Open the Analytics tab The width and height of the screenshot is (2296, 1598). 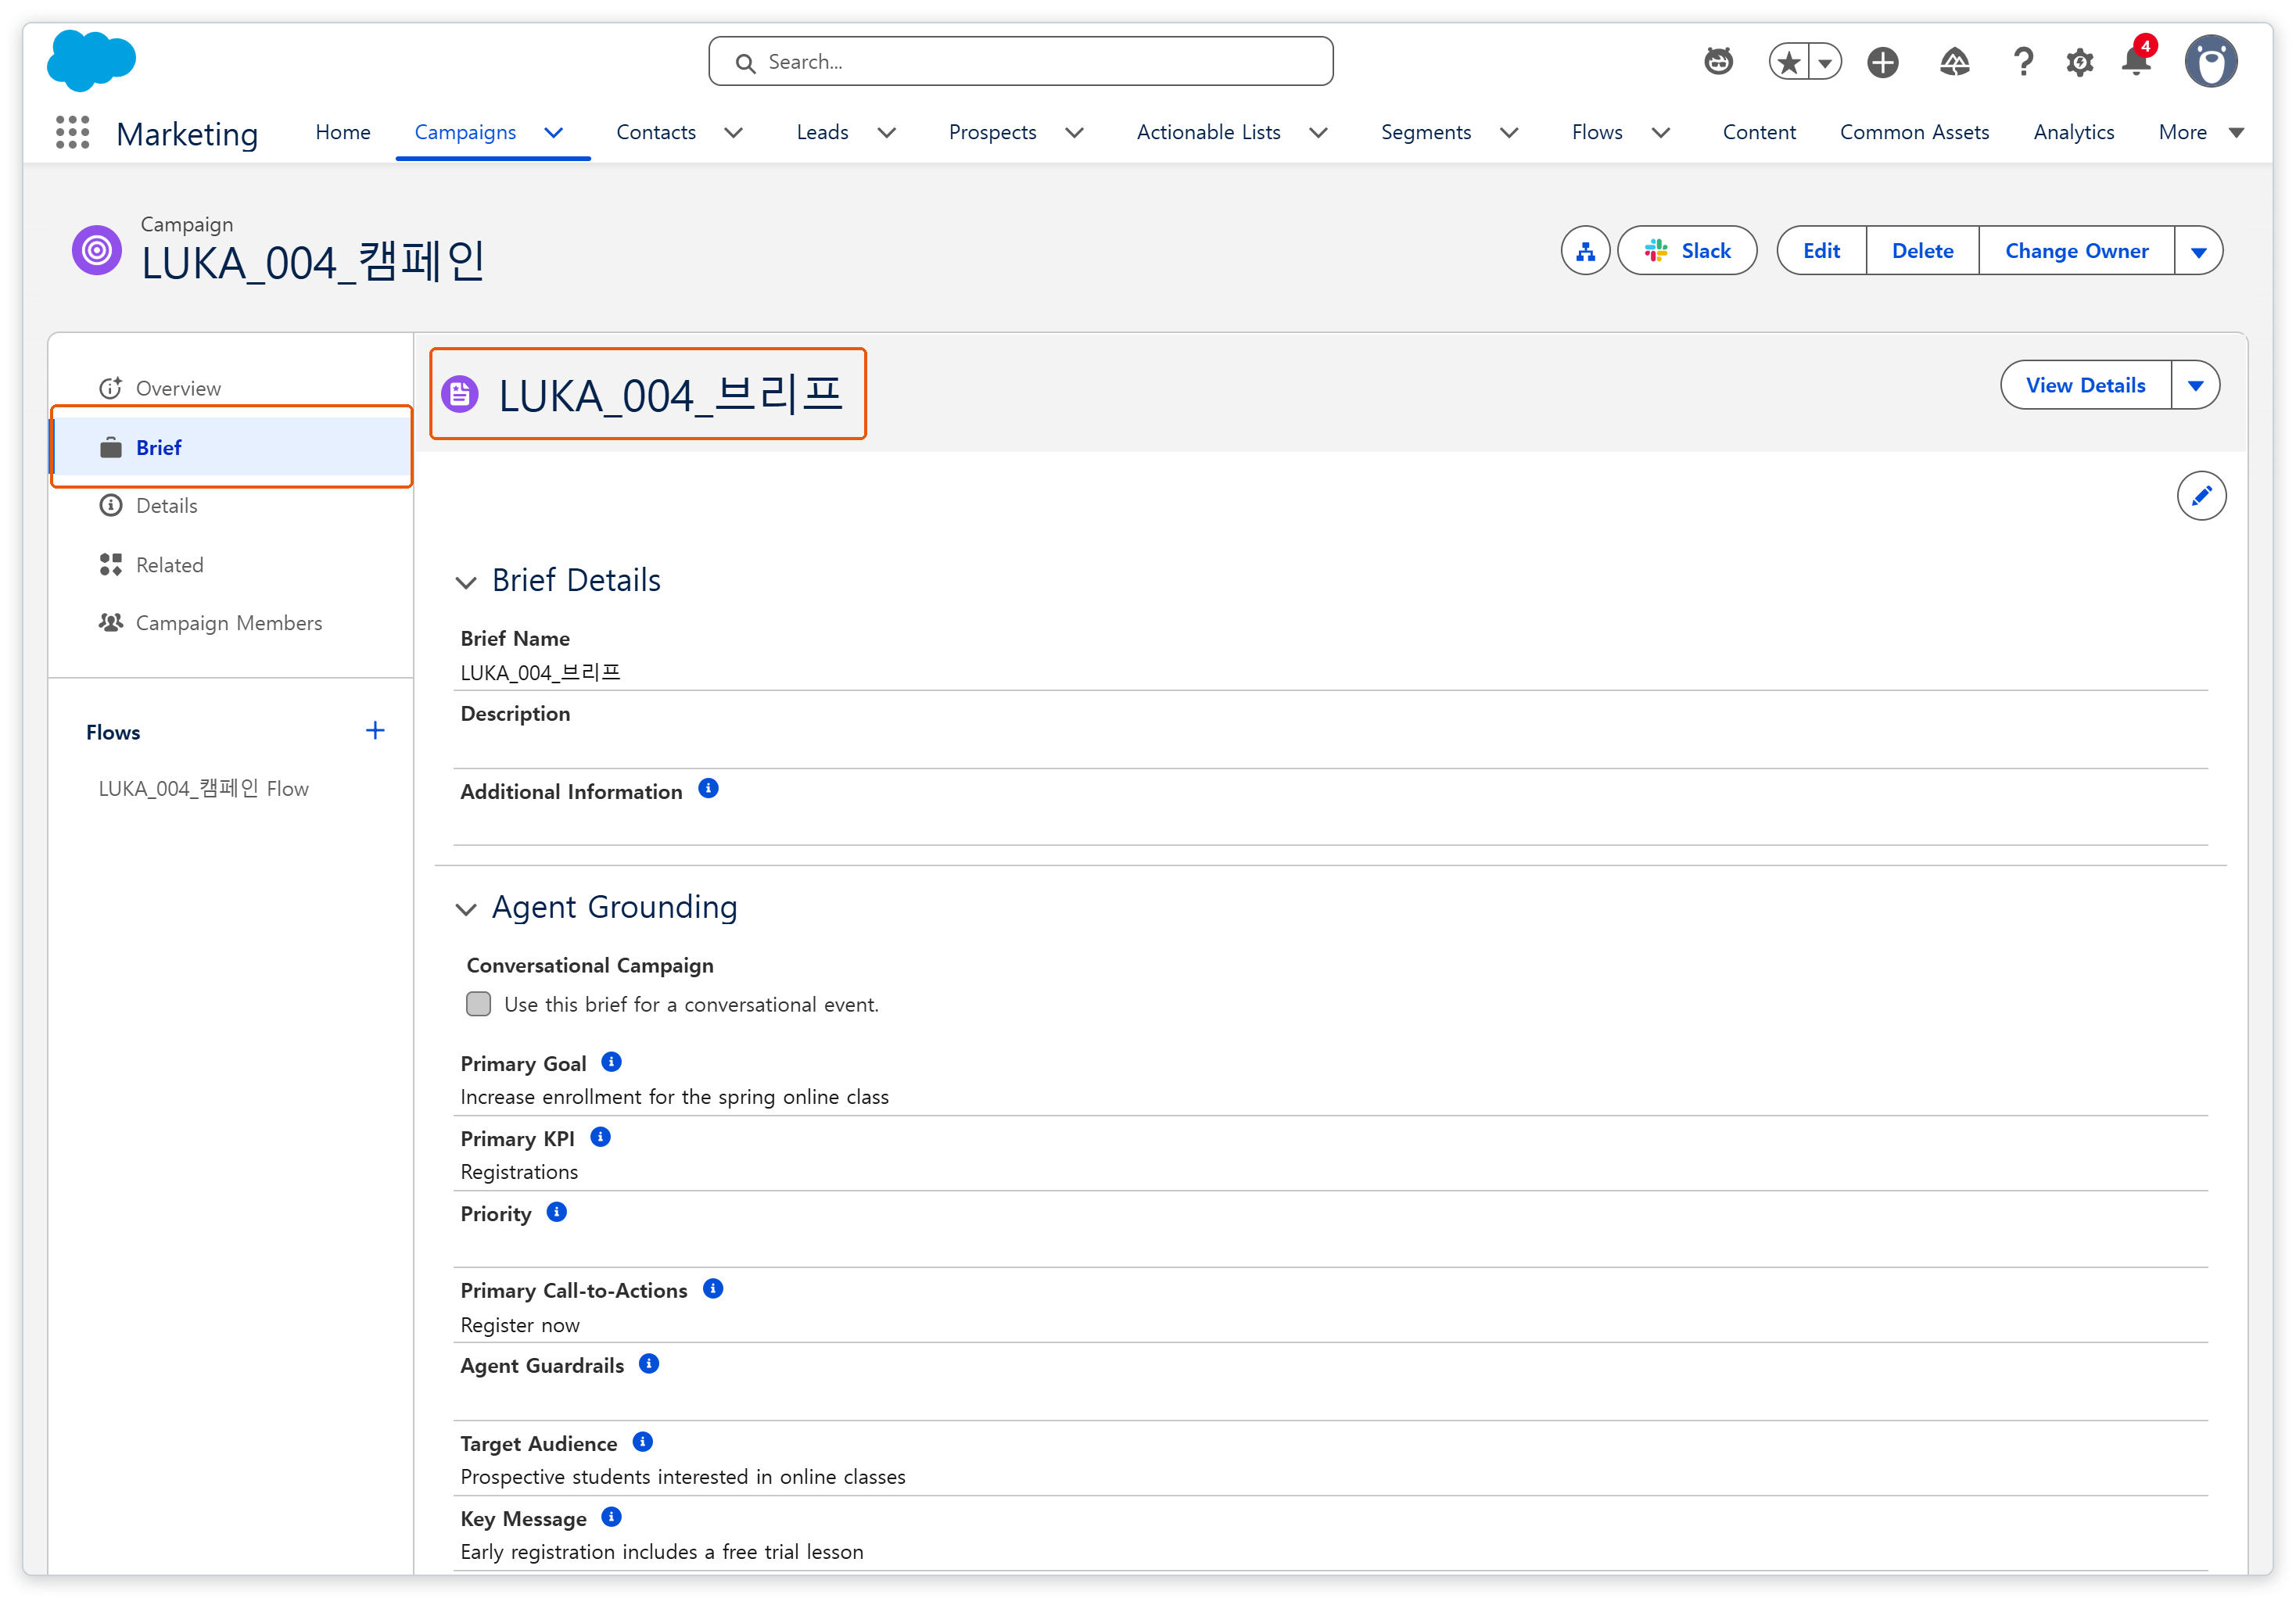[2073, 133]
